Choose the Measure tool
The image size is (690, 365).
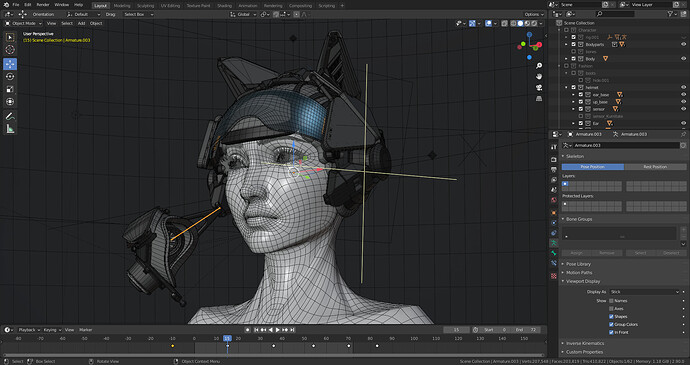tap(10, 129)
